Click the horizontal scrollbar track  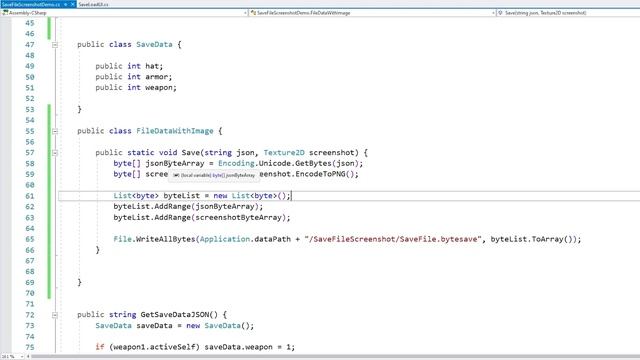point(335,357)
